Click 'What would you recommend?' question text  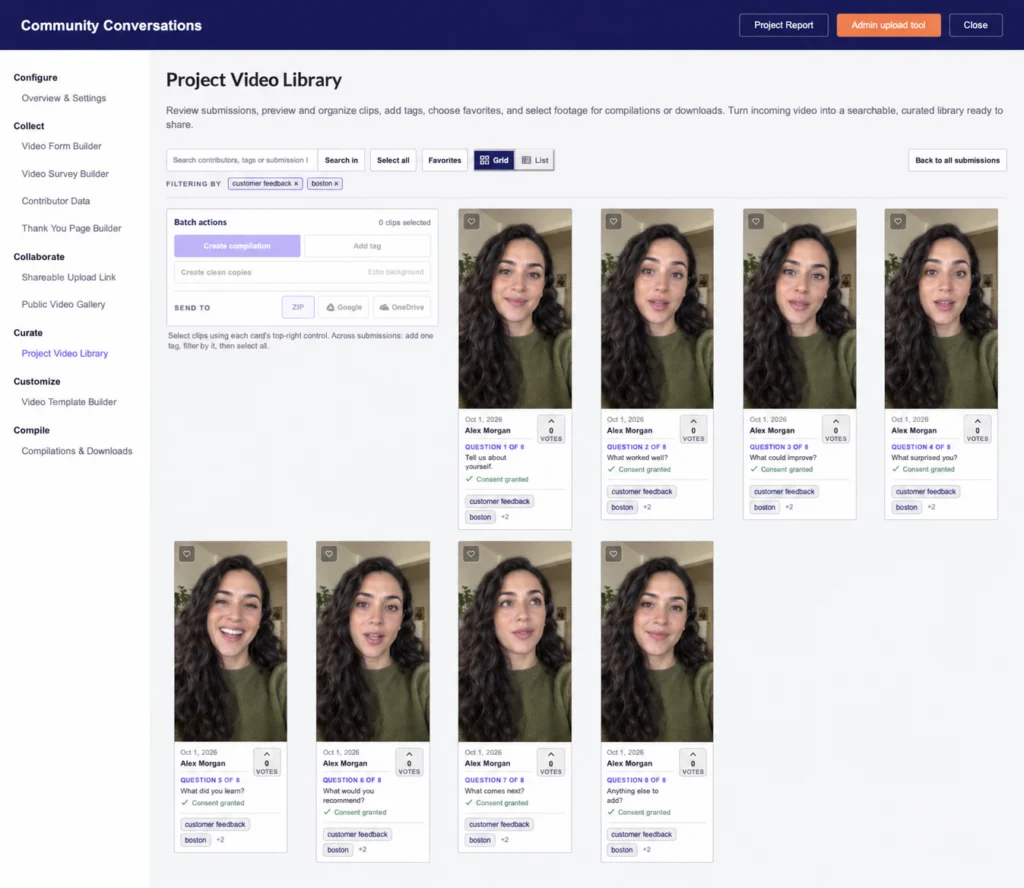tap(349, 796)
